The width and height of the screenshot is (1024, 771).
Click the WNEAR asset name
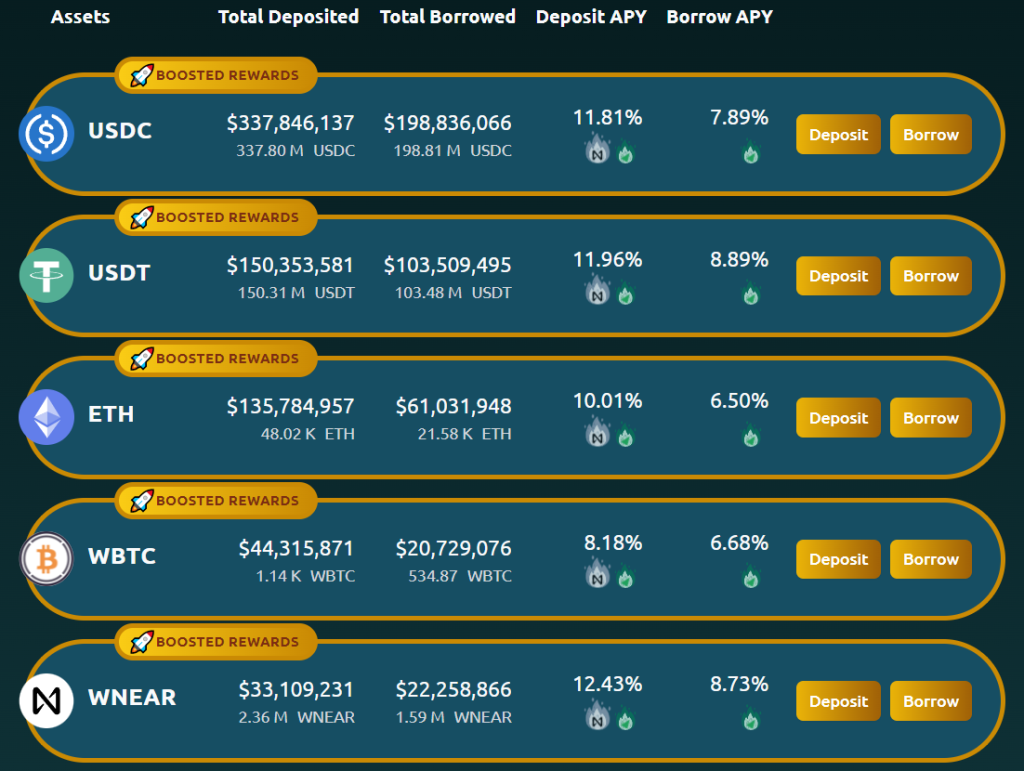click(x=132, y=697)
